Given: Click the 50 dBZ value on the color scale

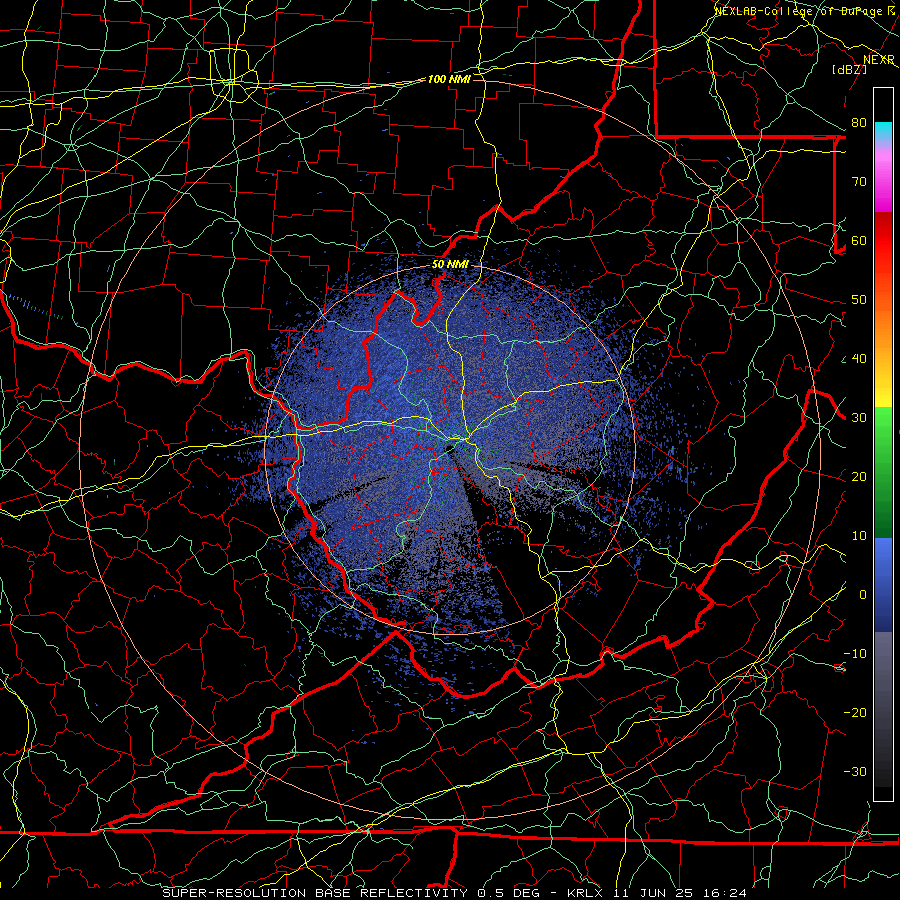Looking at the screenshot, I should coord(859,300).
